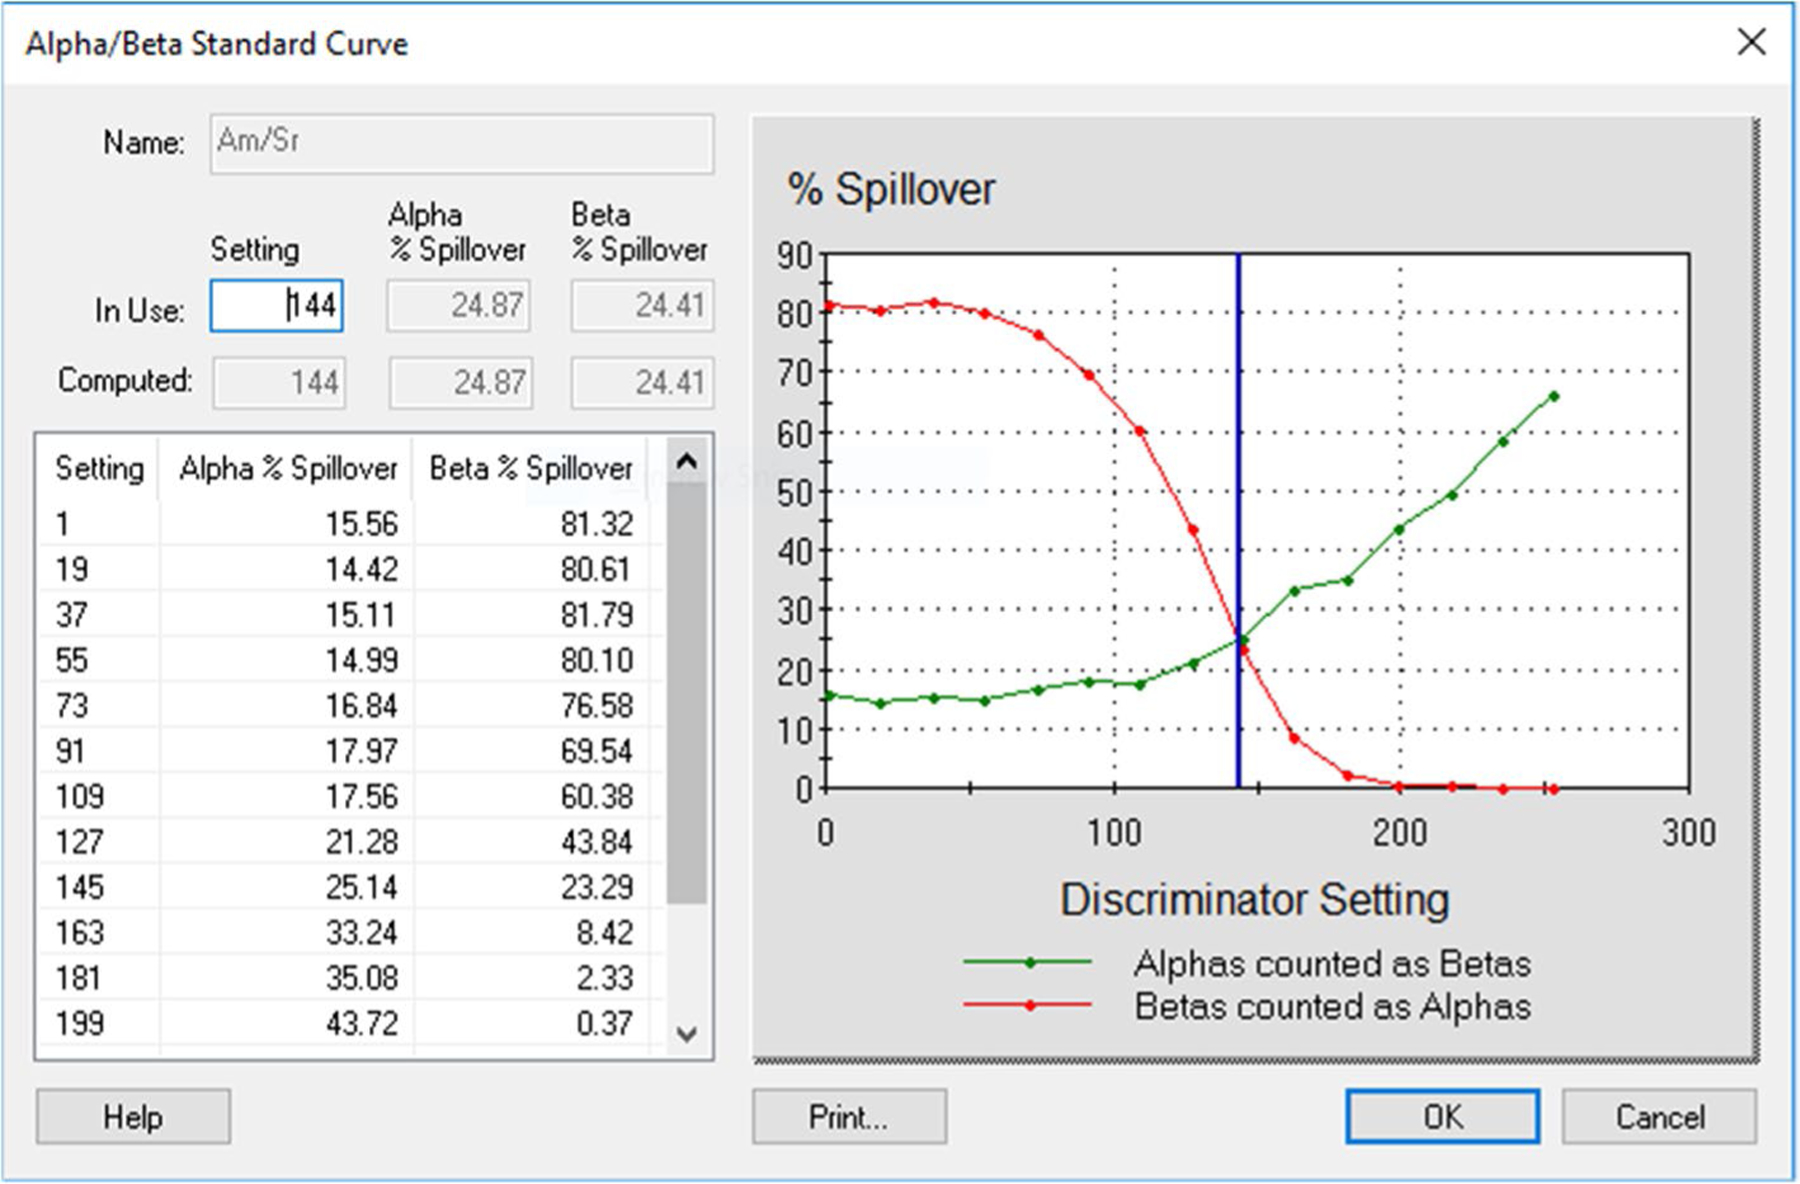
Task: Click the table's vertical scrollbar thumb
Action: point(686,690)
